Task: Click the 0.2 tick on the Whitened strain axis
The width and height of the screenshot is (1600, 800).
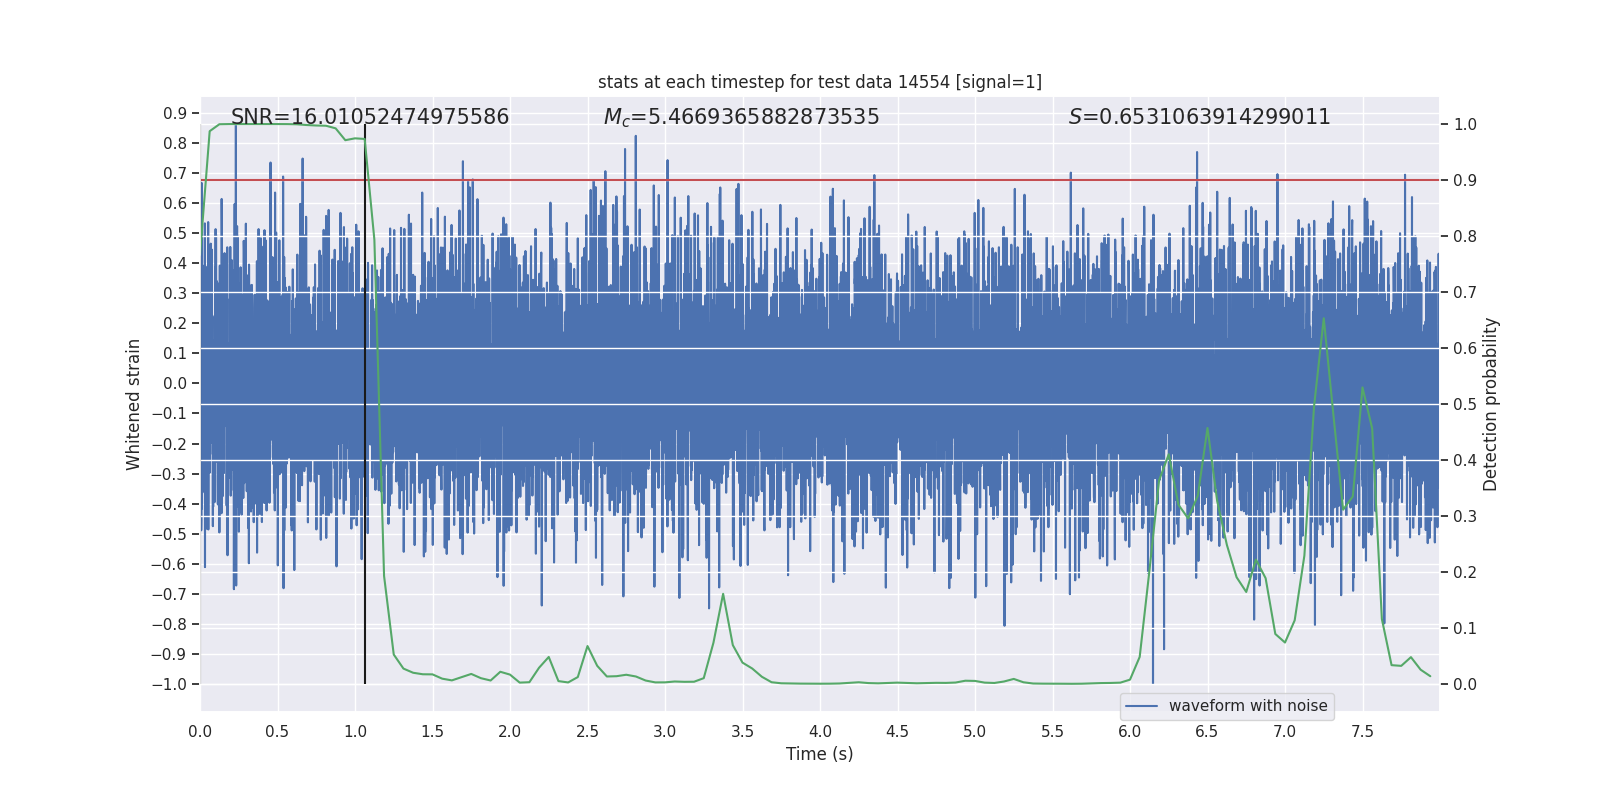Action: pos(175,323)
